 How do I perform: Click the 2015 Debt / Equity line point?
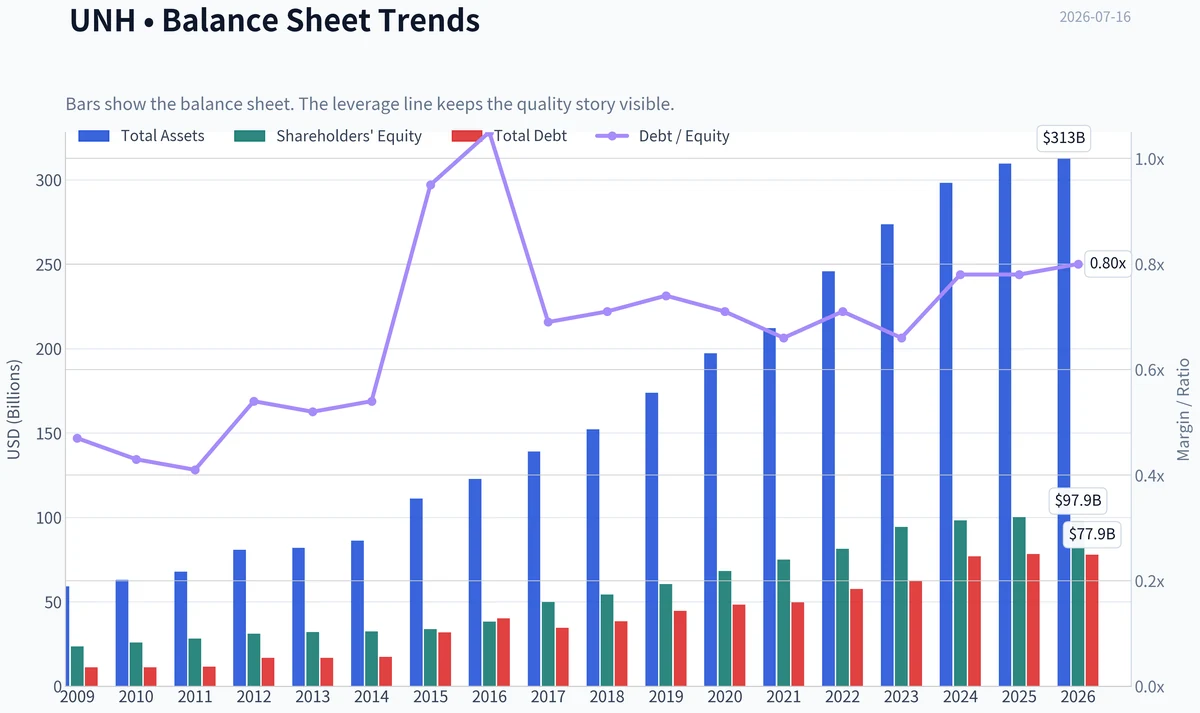(430, 185)
